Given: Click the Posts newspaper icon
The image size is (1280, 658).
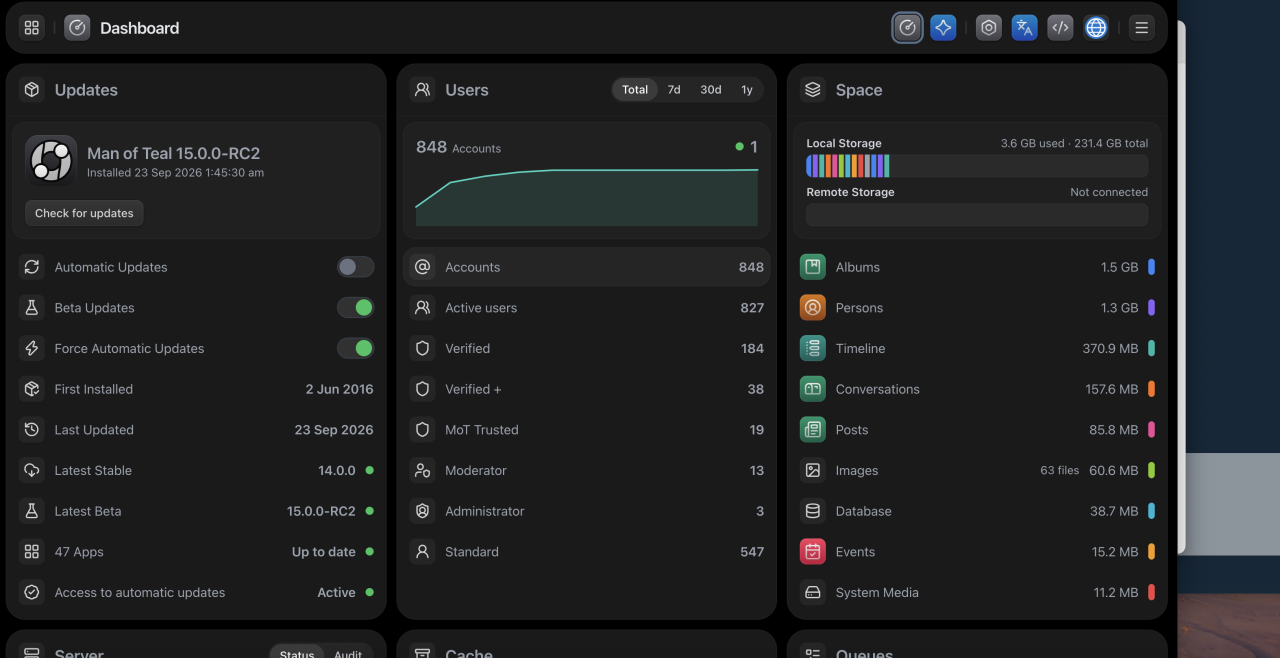Looking at the screenshot, I should (813, 430).
